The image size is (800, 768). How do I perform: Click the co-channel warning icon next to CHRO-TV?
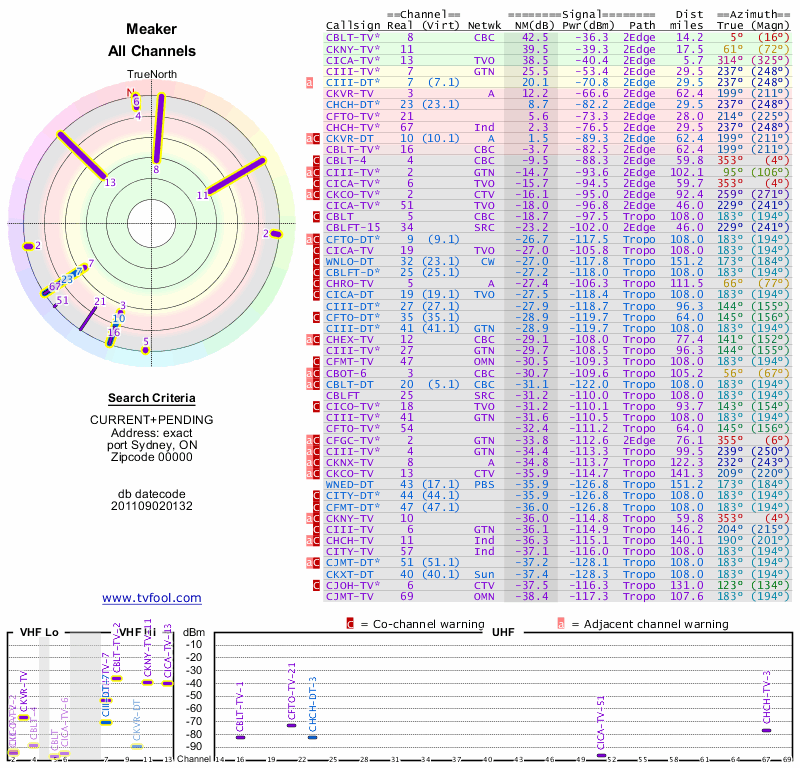[317, 283]
